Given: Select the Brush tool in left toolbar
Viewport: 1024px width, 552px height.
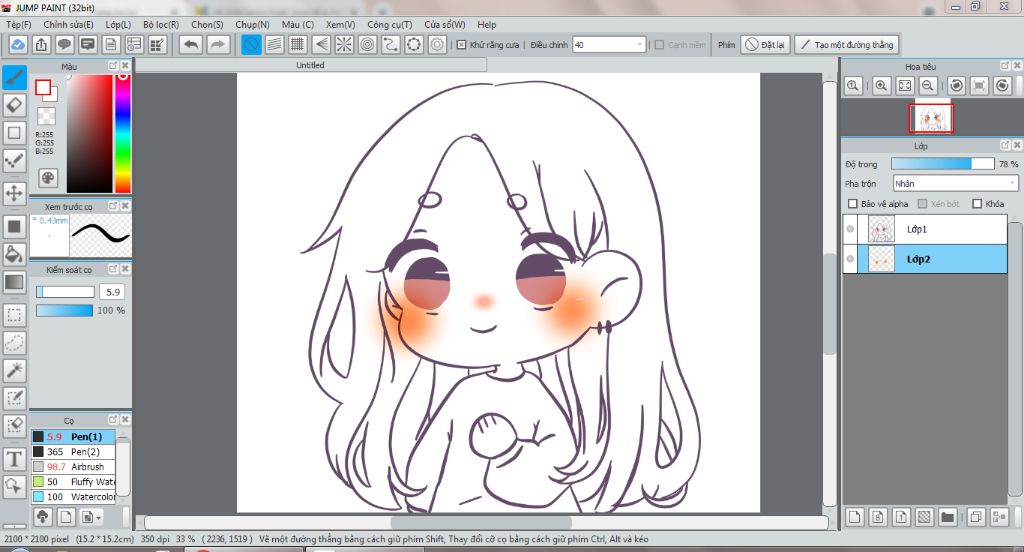Looking at the screenshot, I should coord(14,77).
